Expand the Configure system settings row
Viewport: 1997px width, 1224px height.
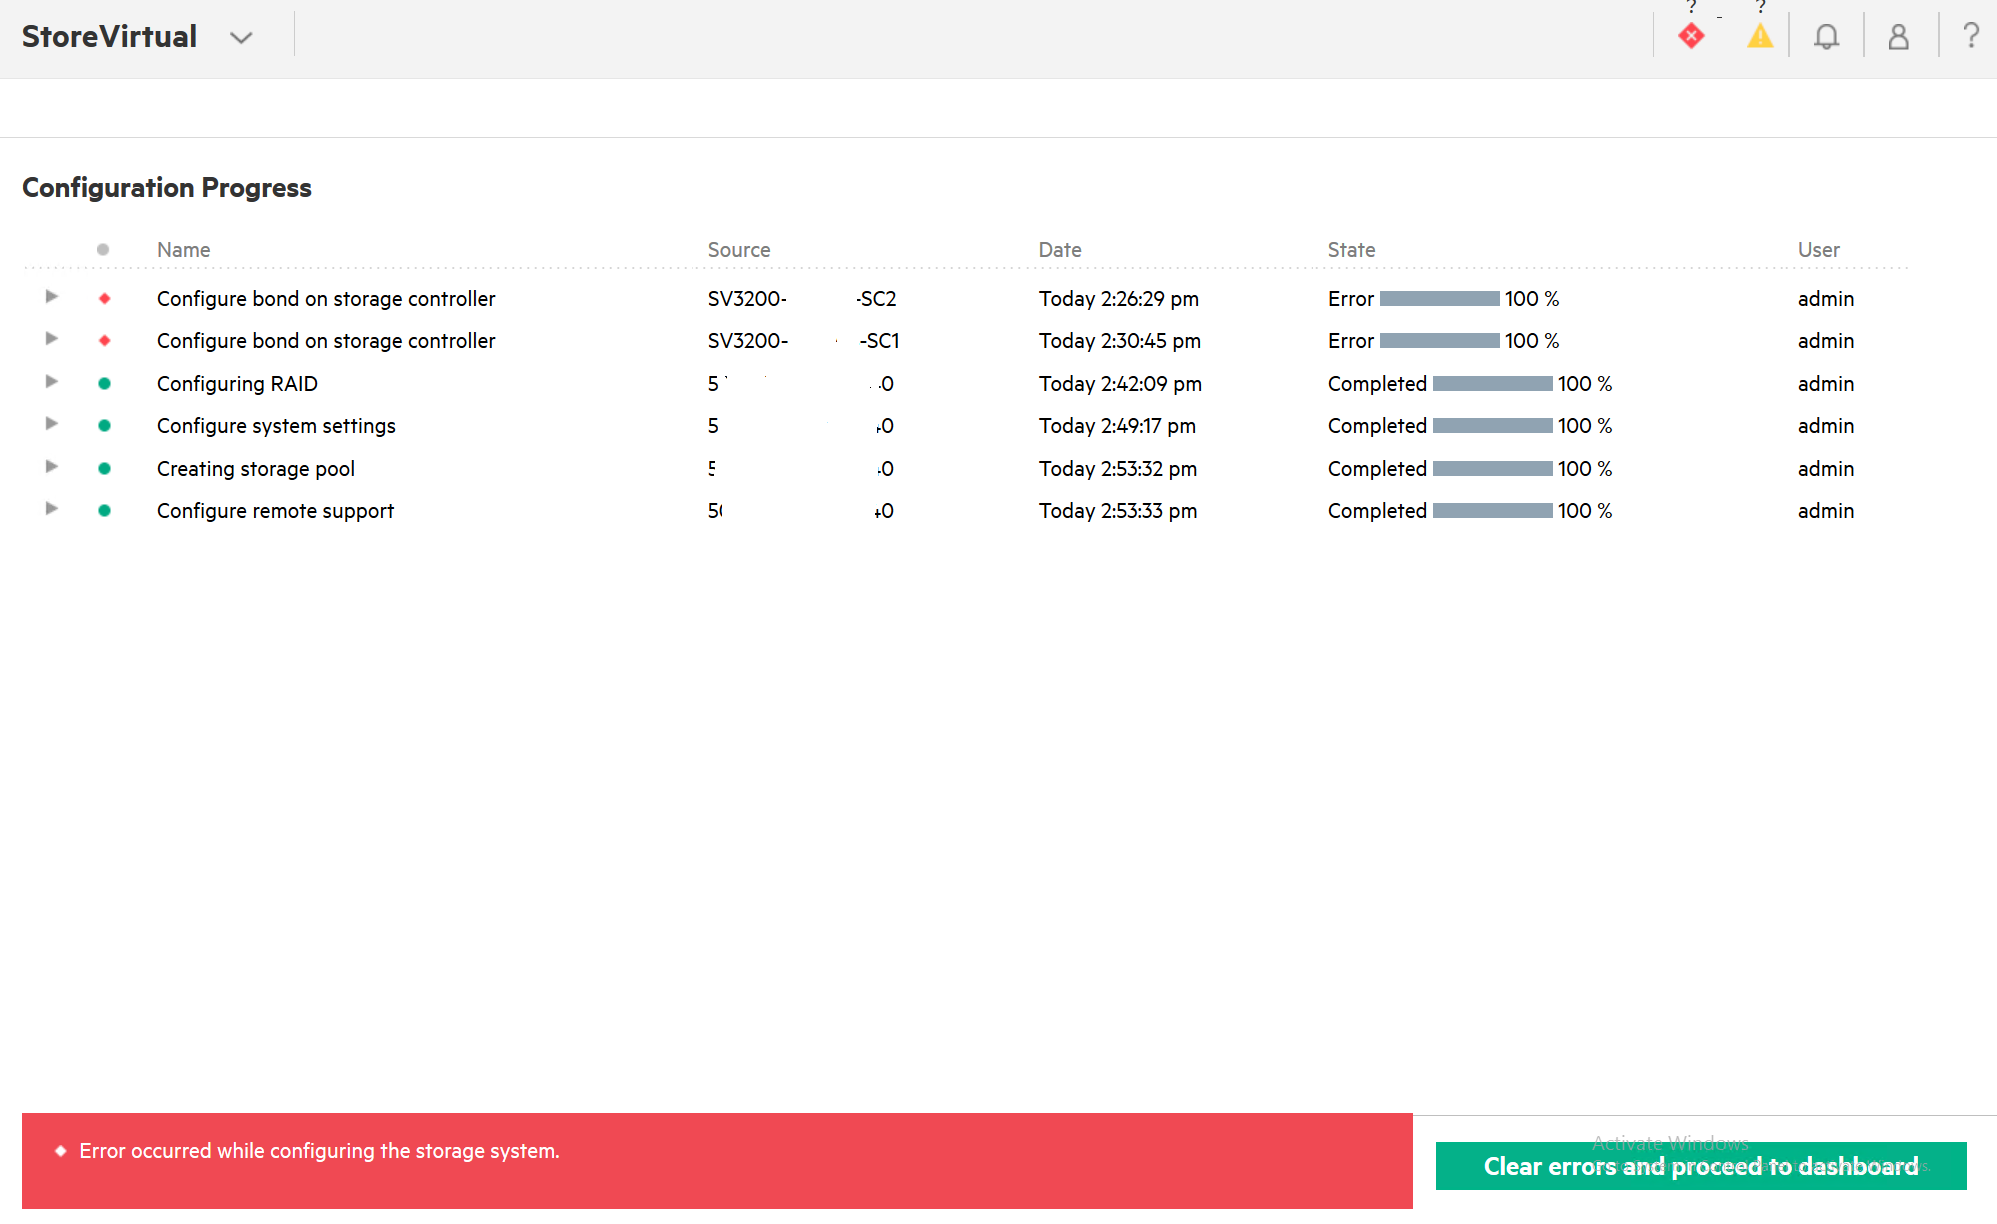[x=51, y=424]
